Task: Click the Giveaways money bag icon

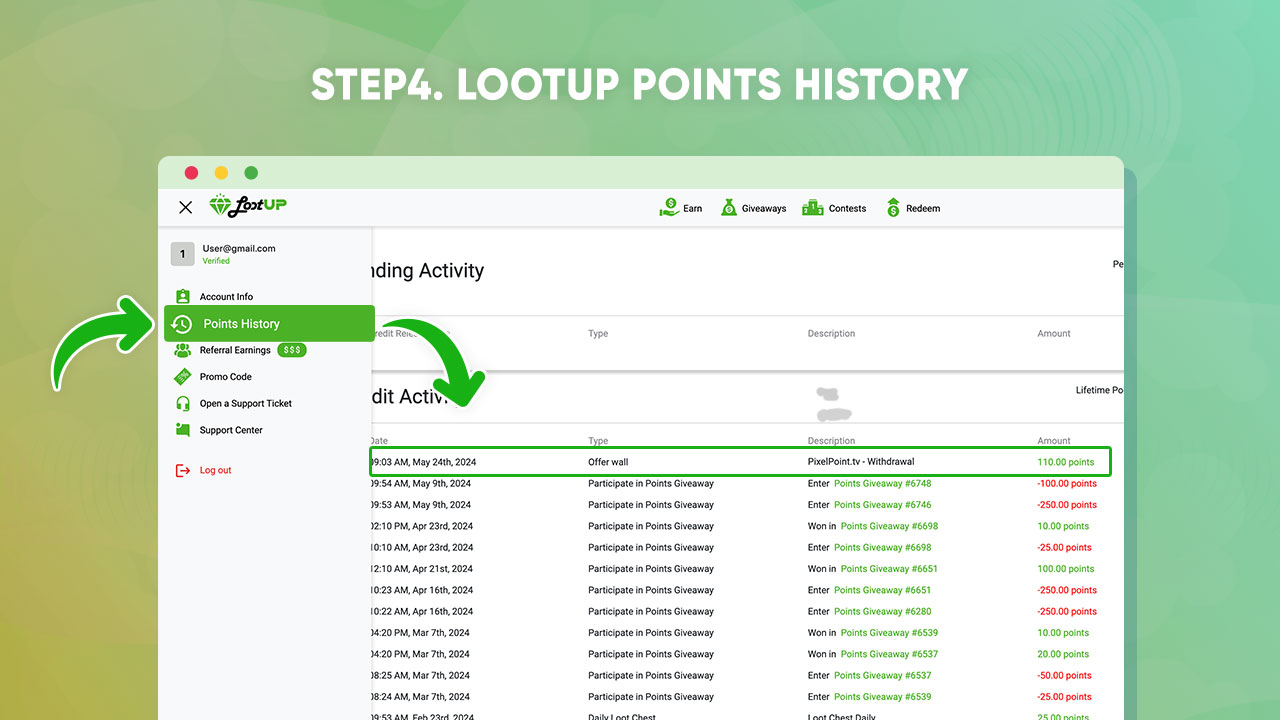Action: tap(729, 207)
